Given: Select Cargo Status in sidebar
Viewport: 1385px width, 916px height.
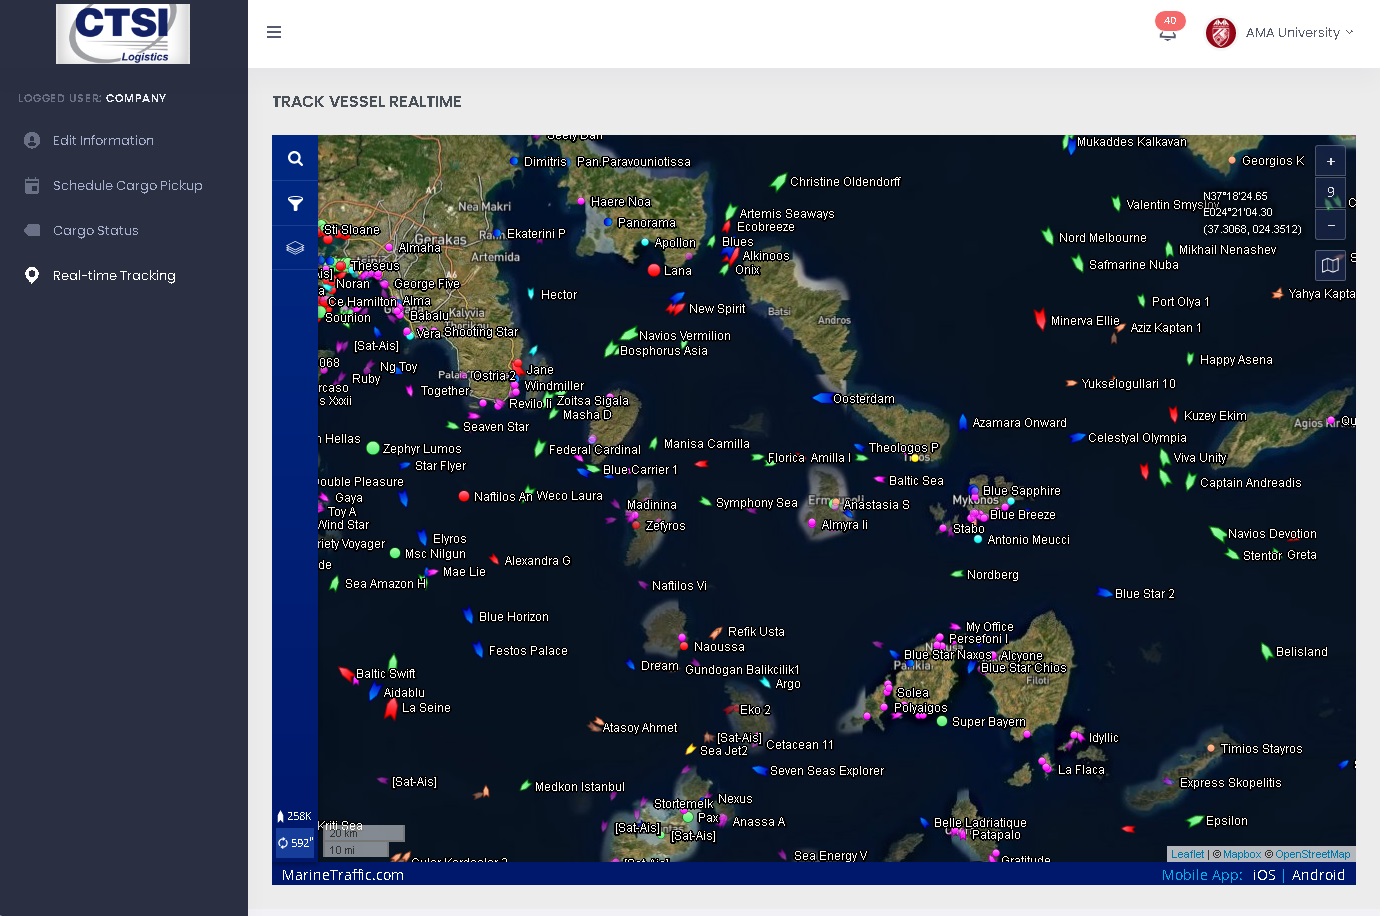Looking at the screenshot, I should click(x=95, y=231).
